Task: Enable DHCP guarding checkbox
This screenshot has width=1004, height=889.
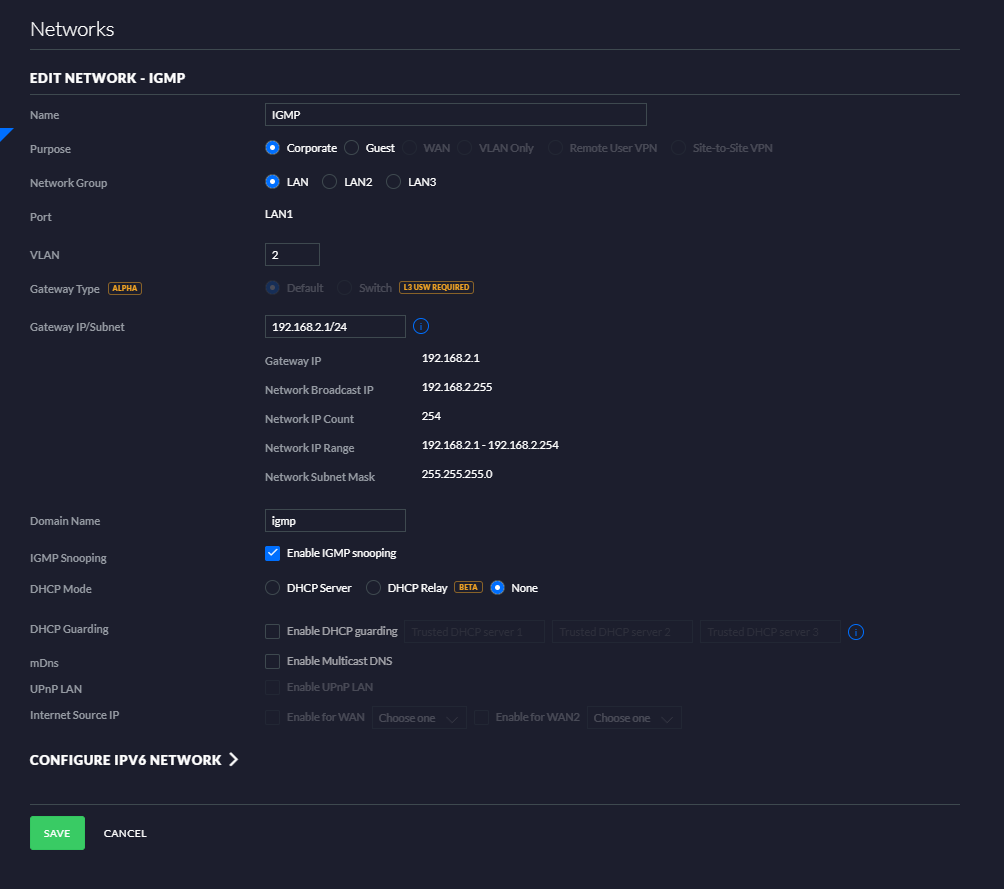Action: click(x=272, y=631)
